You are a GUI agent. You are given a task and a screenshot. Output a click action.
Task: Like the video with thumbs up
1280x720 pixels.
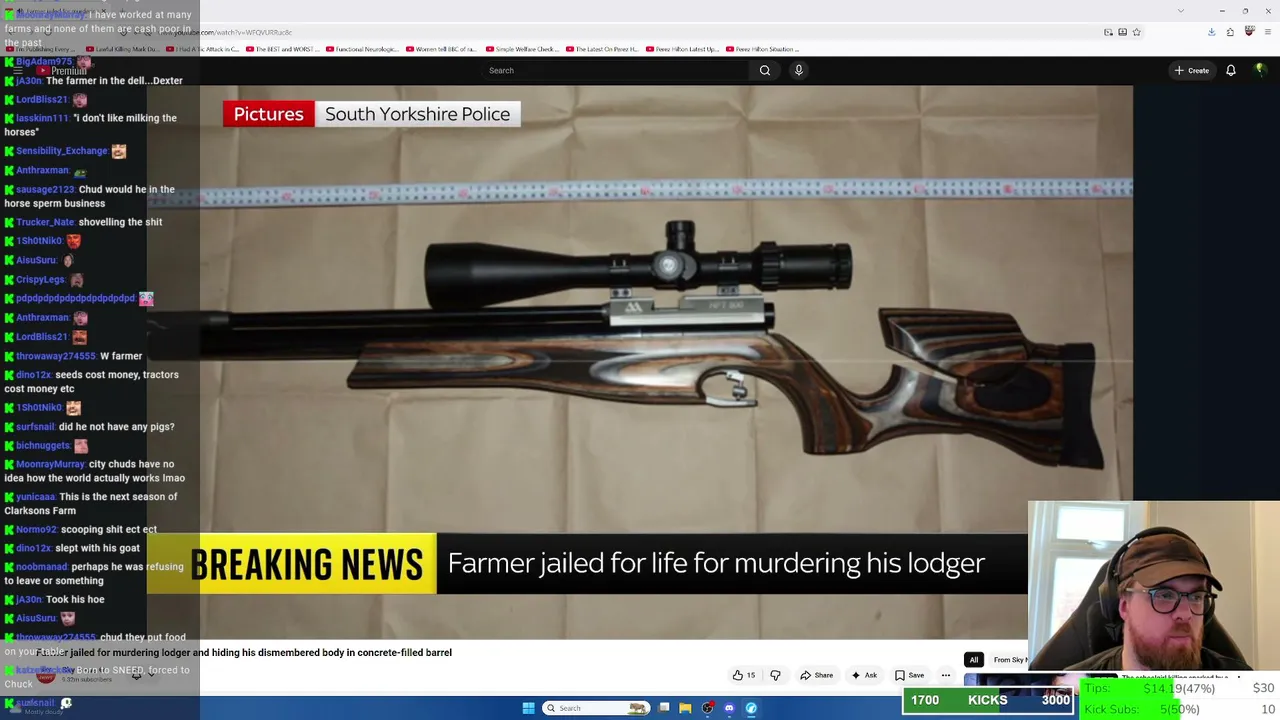coord(743,675)
